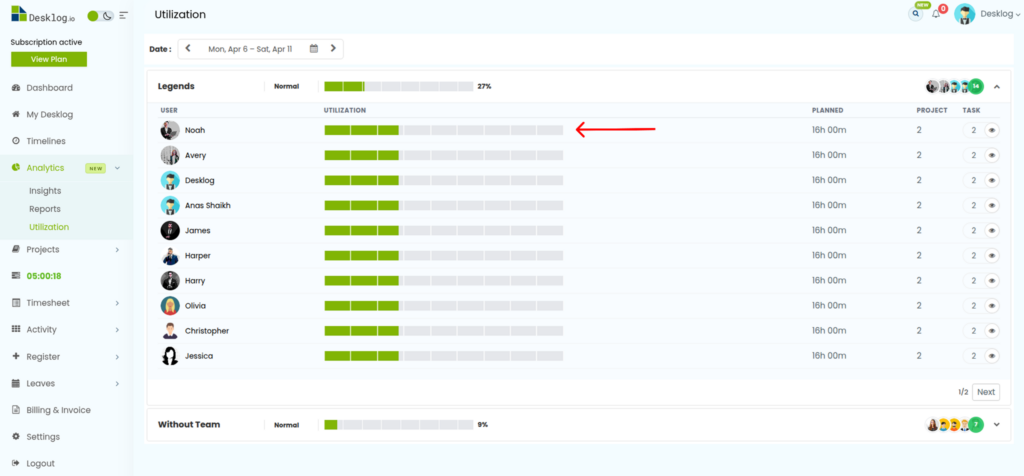Viewport: 1024px width, 476px height.
Task: Click the Next pagination button
Action: pyautogui.click(x=985, y=392)
